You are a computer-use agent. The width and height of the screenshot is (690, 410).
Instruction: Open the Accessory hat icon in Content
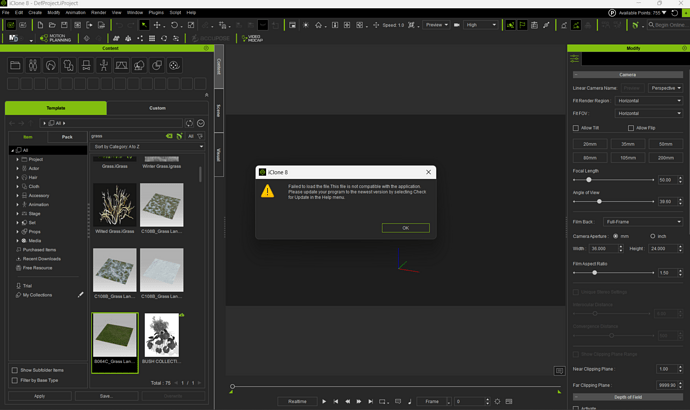click(86, 66)
